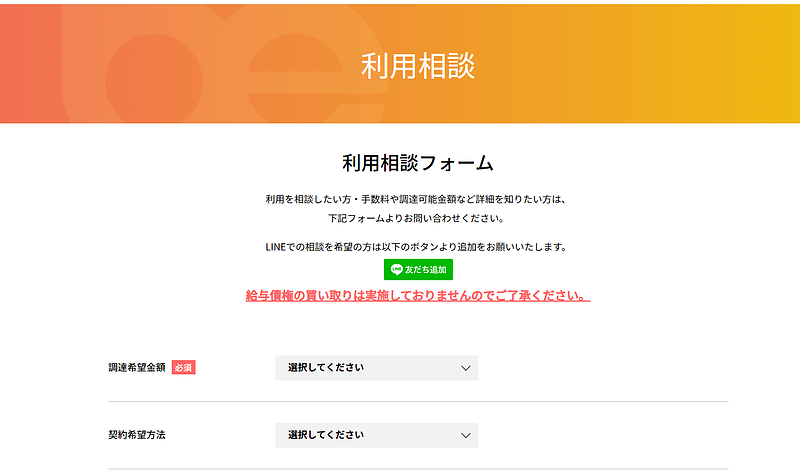Select 選択してください placeholder in 調達希望金額
Screen dimensions: 800x474
(x=326, y=368)
